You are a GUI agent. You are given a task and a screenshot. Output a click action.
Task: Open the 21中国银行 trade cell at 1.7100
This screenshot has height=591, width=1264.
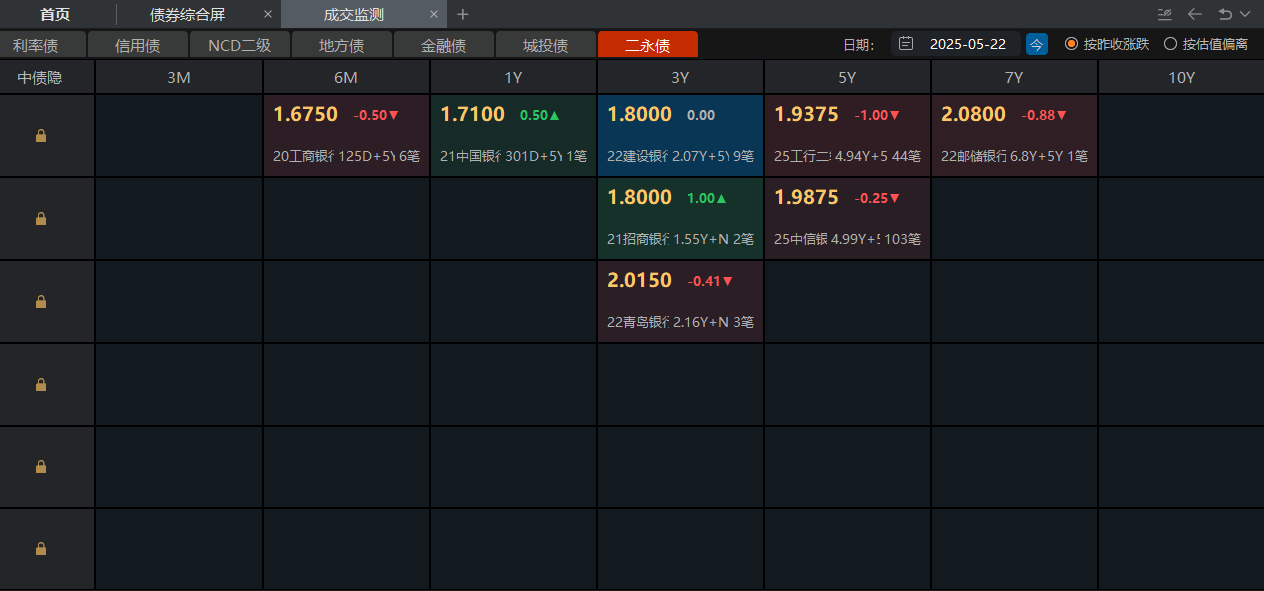[513, 136]
